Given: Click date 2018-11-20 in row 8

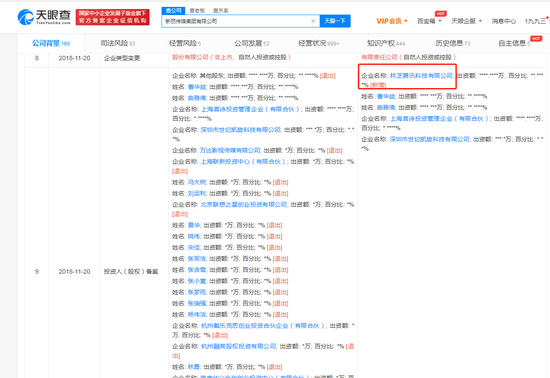Looking at the screenshot, I should pos(74,58).
